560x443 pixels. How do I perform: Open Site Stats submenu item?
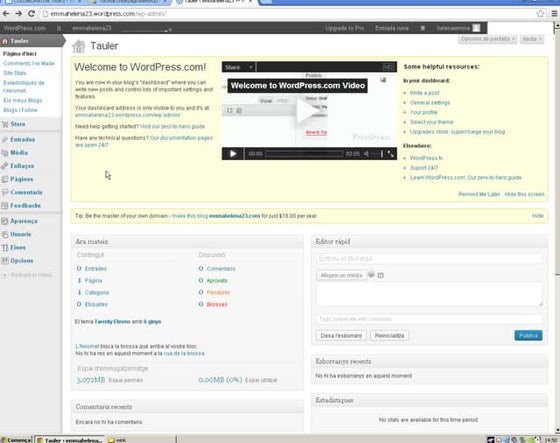(x=15, y=73)
